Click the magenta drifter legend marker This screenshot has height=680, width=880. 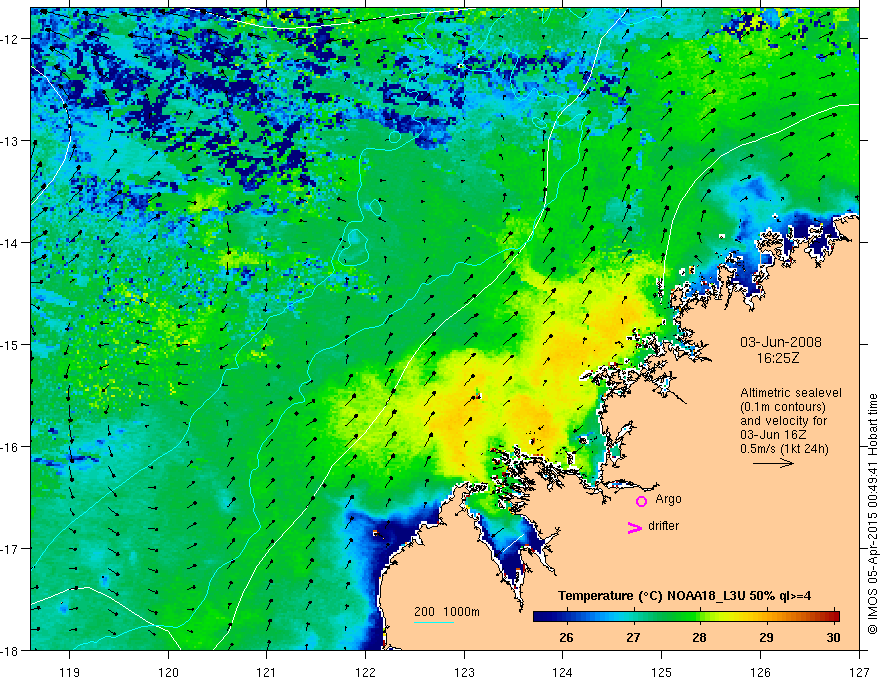point(634,527)
